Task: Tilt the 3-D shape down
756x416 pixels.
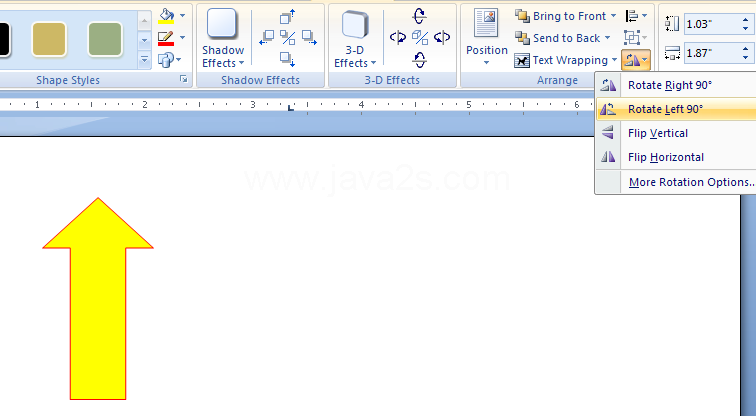Action: pos(419,60)
